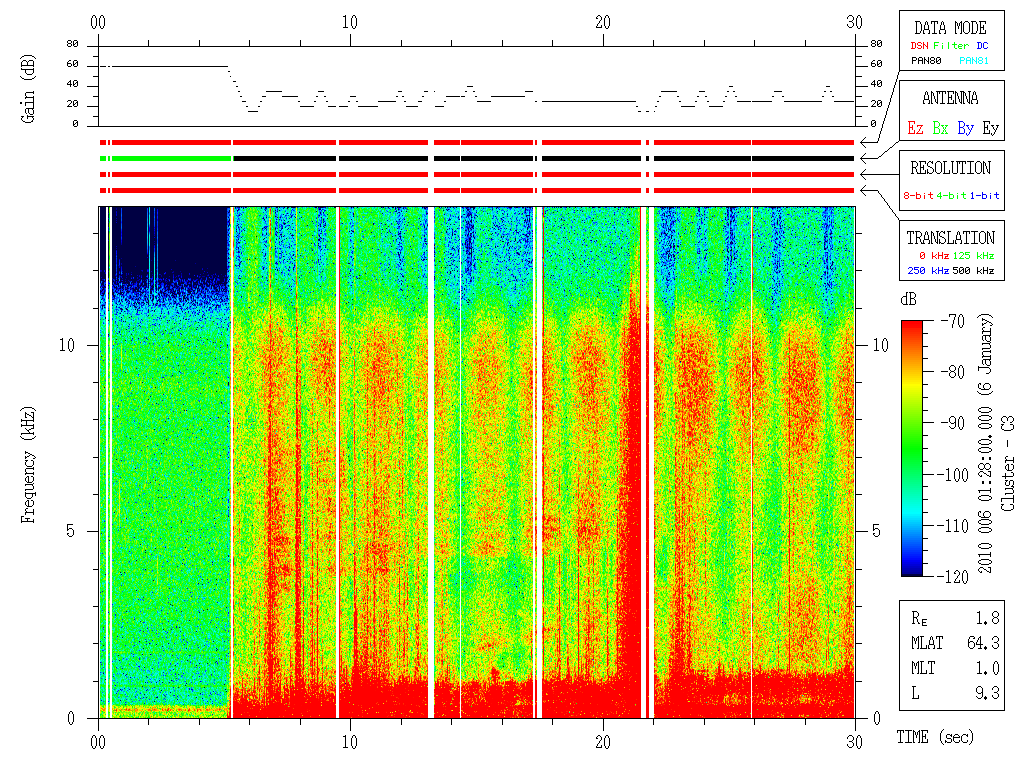
Task: Click the 500 kHz translation label
Action: point(973,270)
